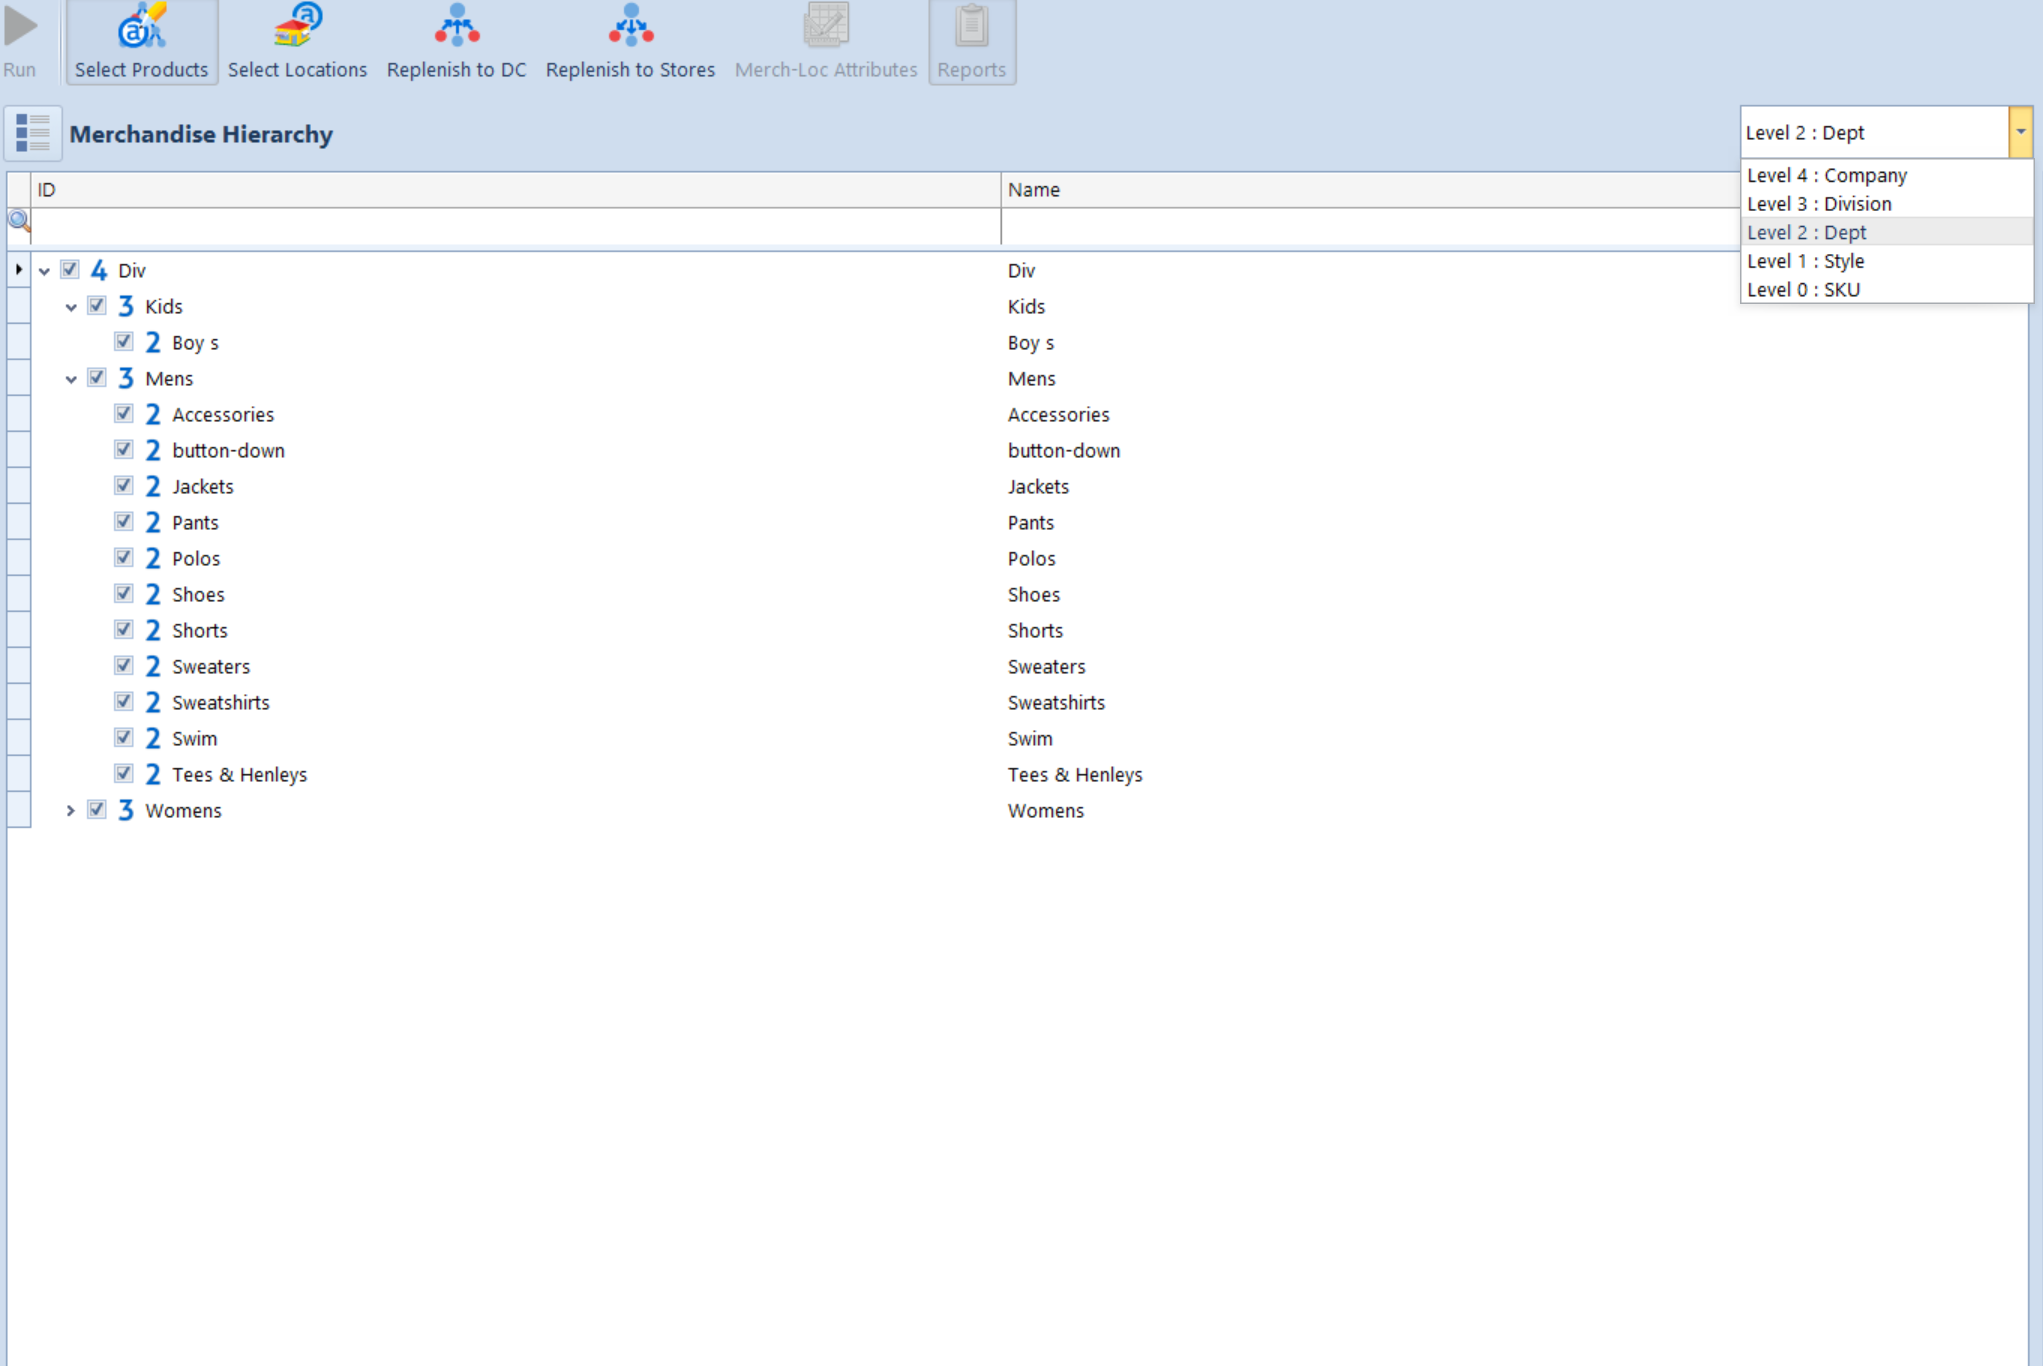The height and width of the screenshot is (1366, 2043).
Task: Open the Select Products tool
Action: 141,41
